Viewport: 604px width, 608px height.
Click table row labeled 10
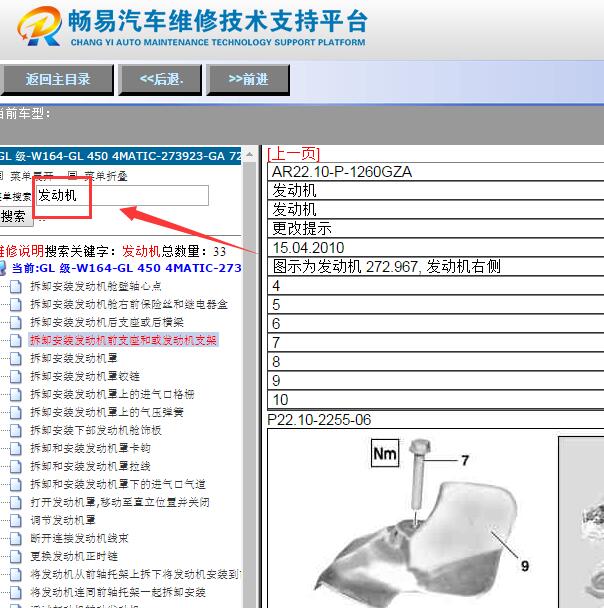pyautogui.click(x=435, y=399)
